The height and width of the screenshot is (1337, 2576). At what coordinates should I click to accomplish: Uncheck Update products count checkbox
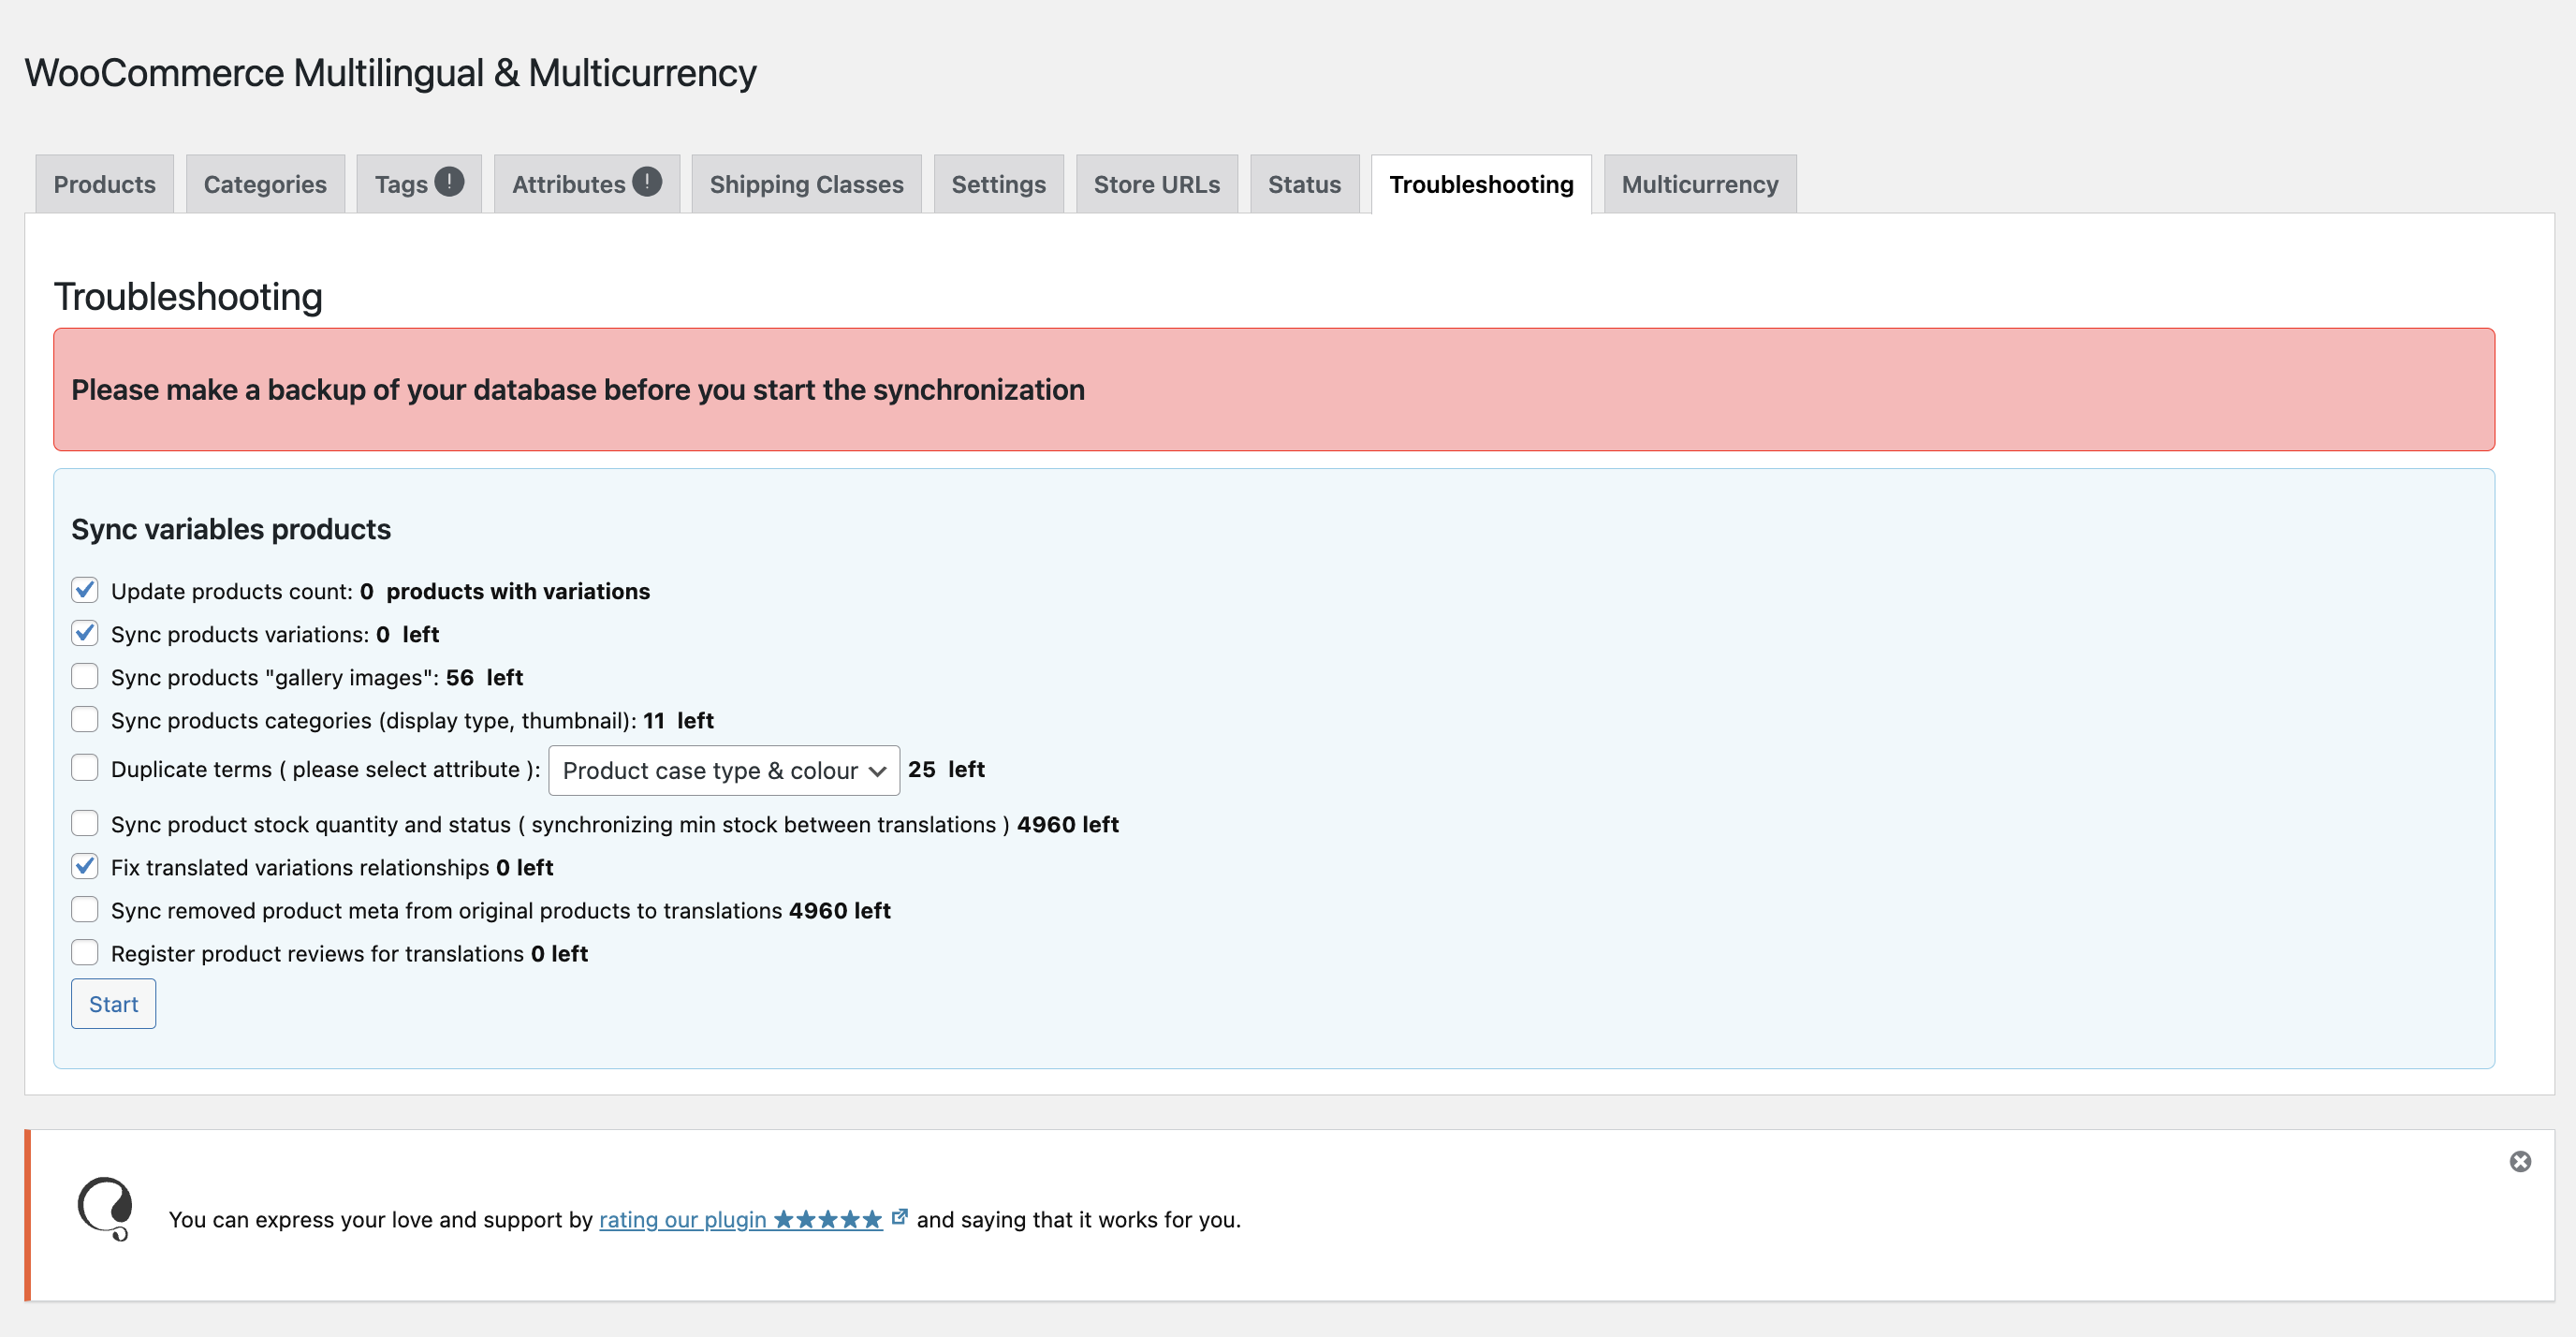click(85, 590)
